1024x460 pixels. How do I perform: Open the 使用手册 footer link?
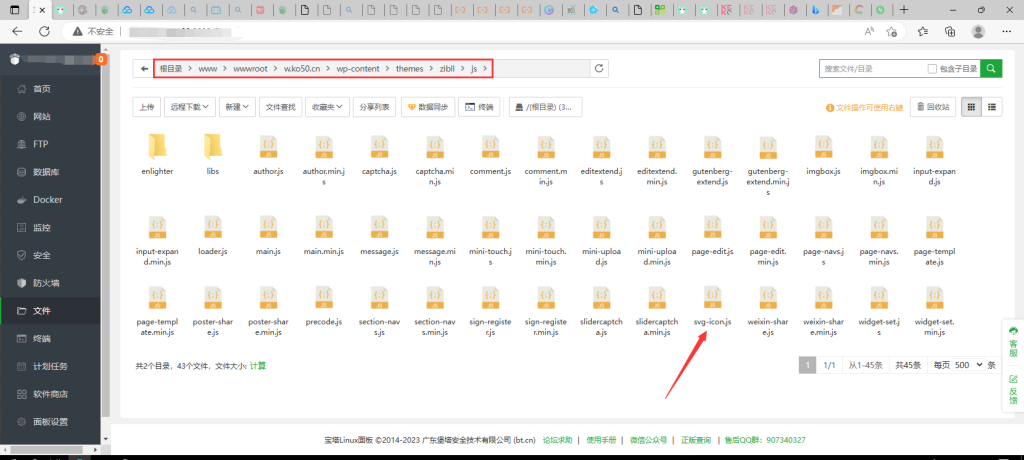coord(601,440)
